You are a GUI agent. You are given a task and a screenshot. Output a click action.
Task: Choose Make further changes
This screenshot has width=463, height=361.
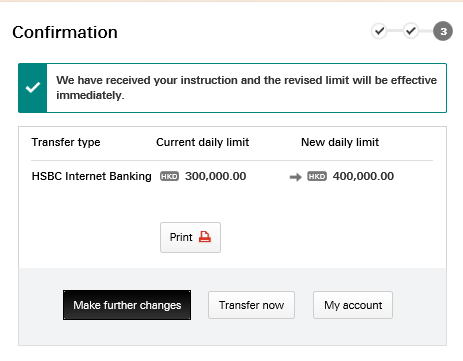coord(127,305)
